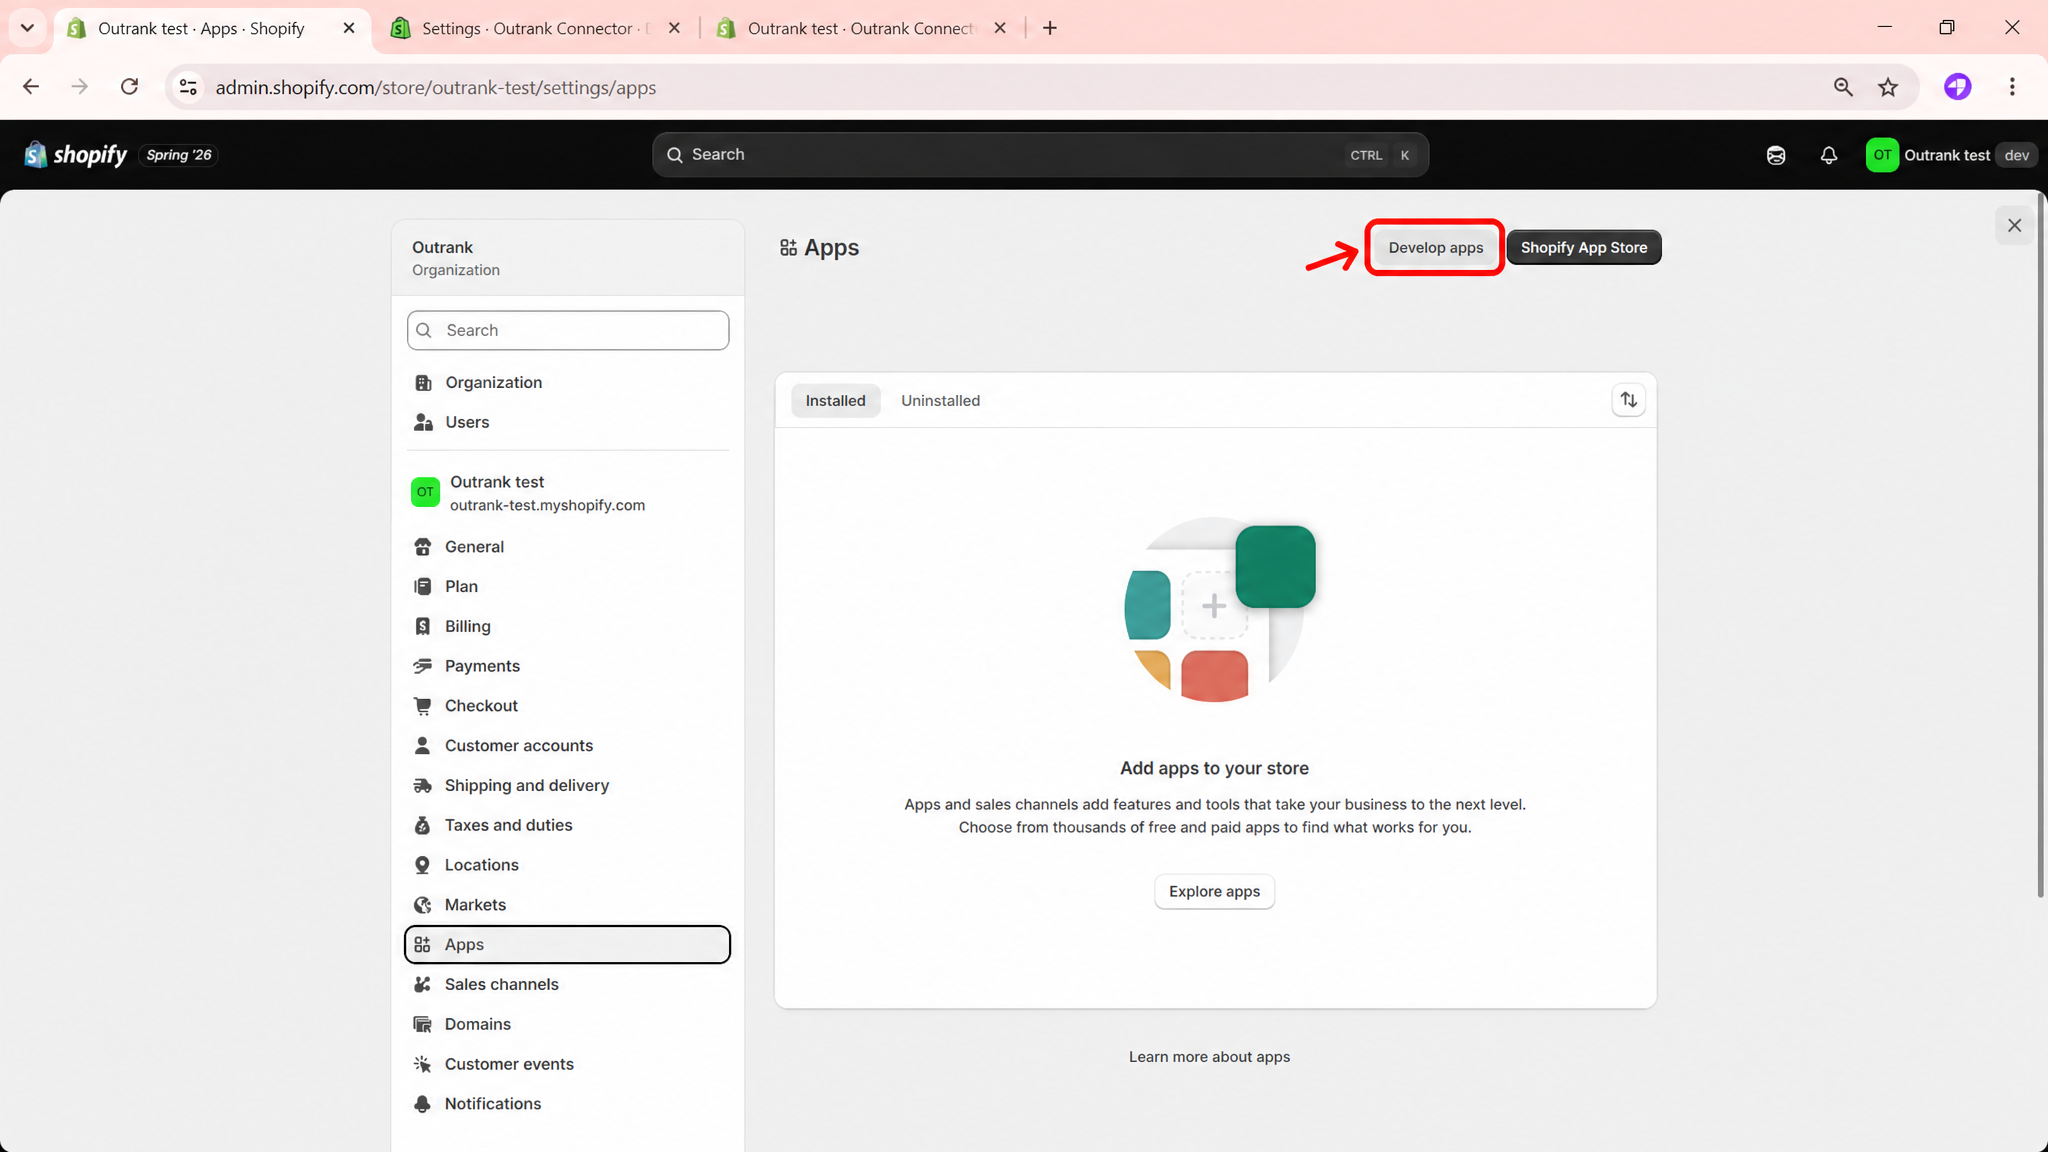
Task: Click the Shipping truck icon
Action: [x=423, y=786]
